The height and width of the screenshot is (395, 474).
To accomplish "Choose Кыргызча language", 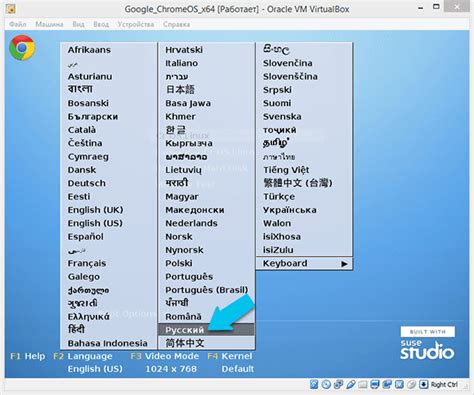I will (x=189, y=143).
